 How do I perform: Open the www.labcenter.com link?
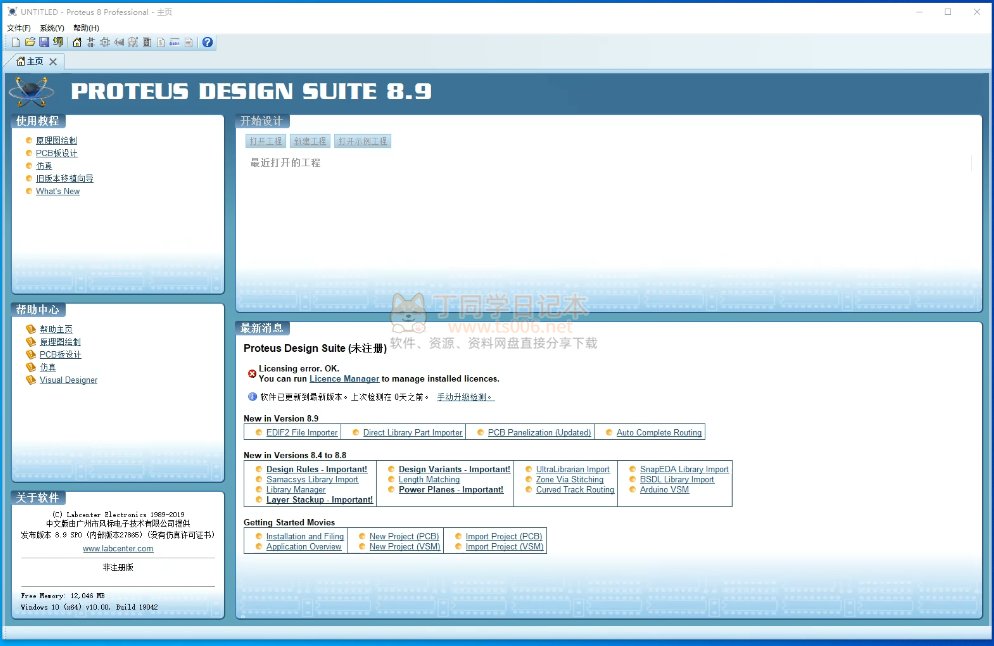pos(118,548)
